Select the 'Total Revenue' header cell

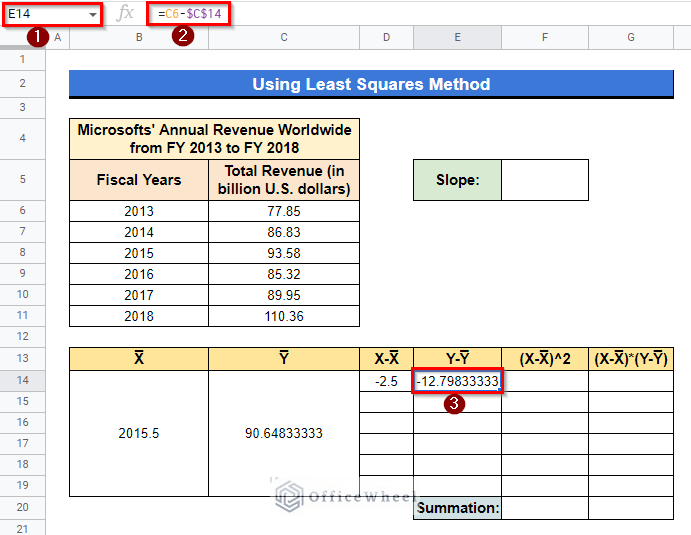pyautogui.click(x=284, y=180)
